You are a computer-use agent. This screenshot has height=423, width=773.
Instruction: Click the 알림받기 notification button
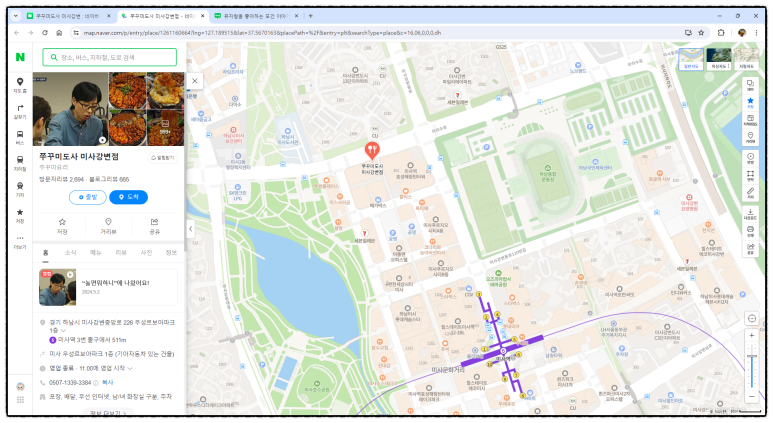163,158
